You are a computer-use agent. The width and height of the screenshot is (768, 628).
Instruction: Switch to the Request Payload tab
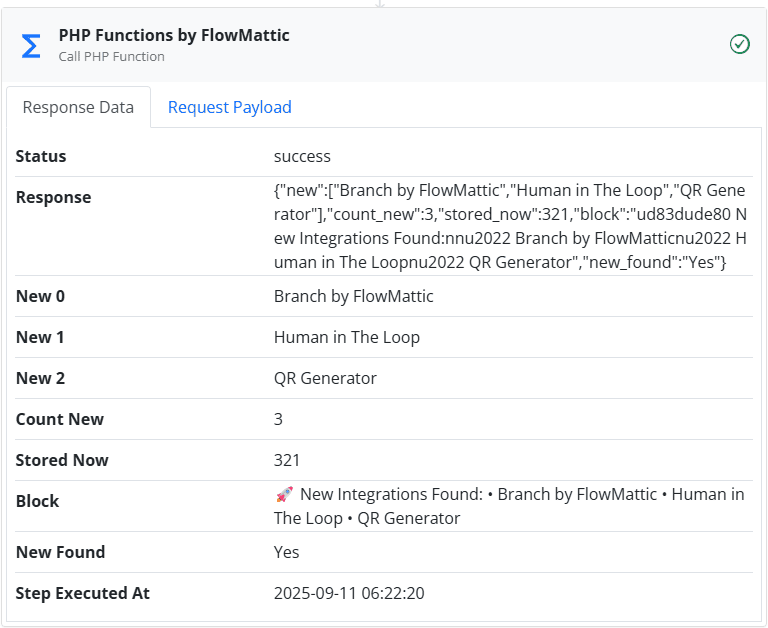[x=229, y=107]
